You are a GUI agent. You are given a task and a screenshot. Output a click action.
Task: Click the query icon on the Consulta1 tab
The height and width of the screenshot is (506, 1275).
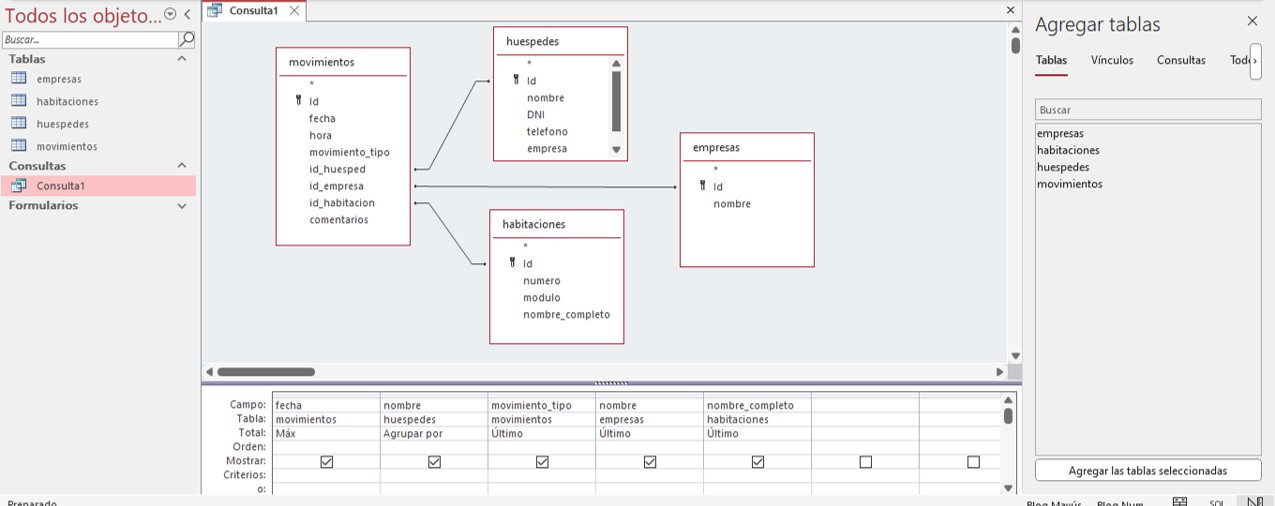click(x=214, y=10)
